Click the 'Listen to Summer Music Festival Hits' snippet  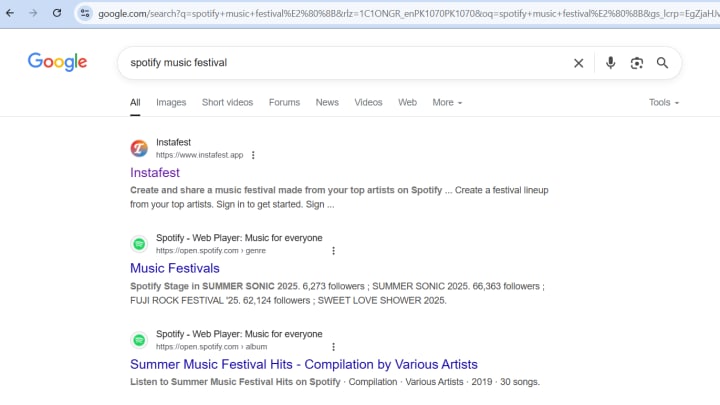pyautogui.click(x=335, y=382)
